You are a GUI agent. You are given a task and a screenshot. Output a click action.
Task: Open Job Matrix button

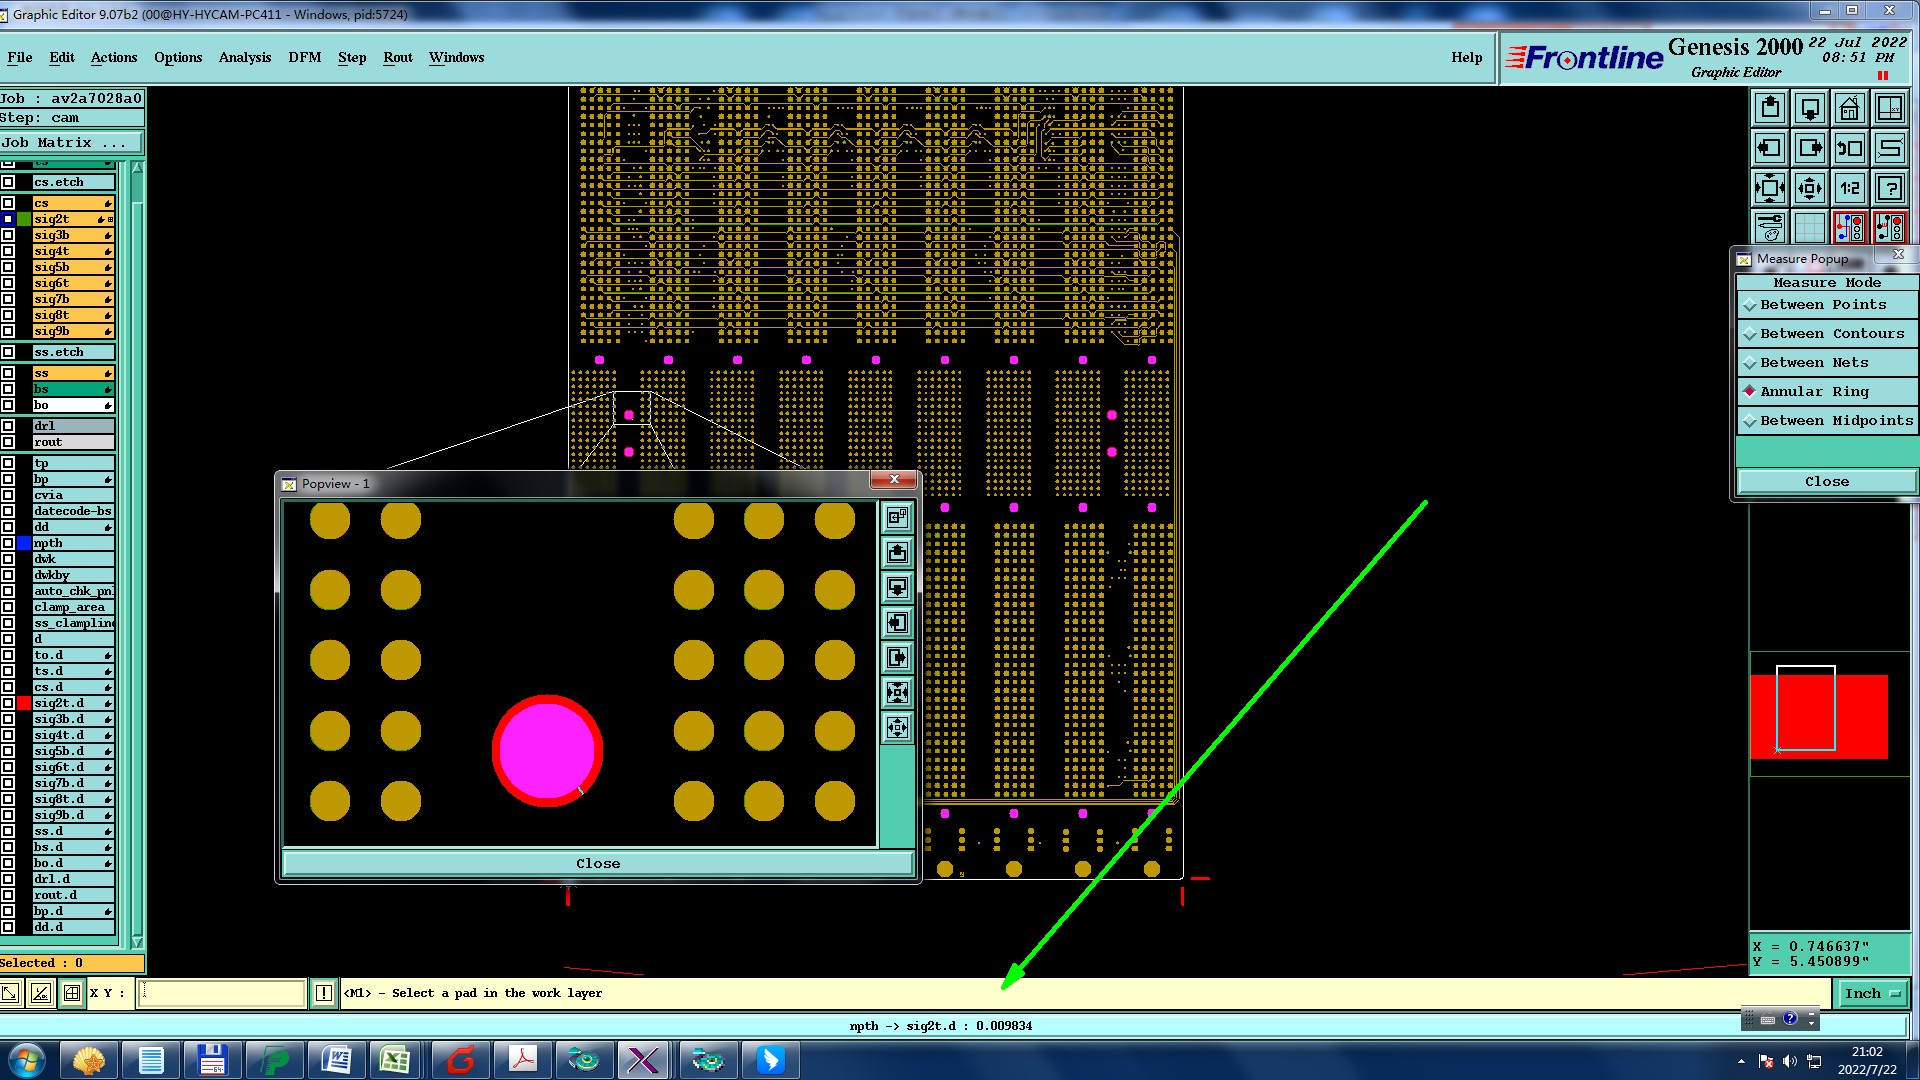click(x=65, y=143)
